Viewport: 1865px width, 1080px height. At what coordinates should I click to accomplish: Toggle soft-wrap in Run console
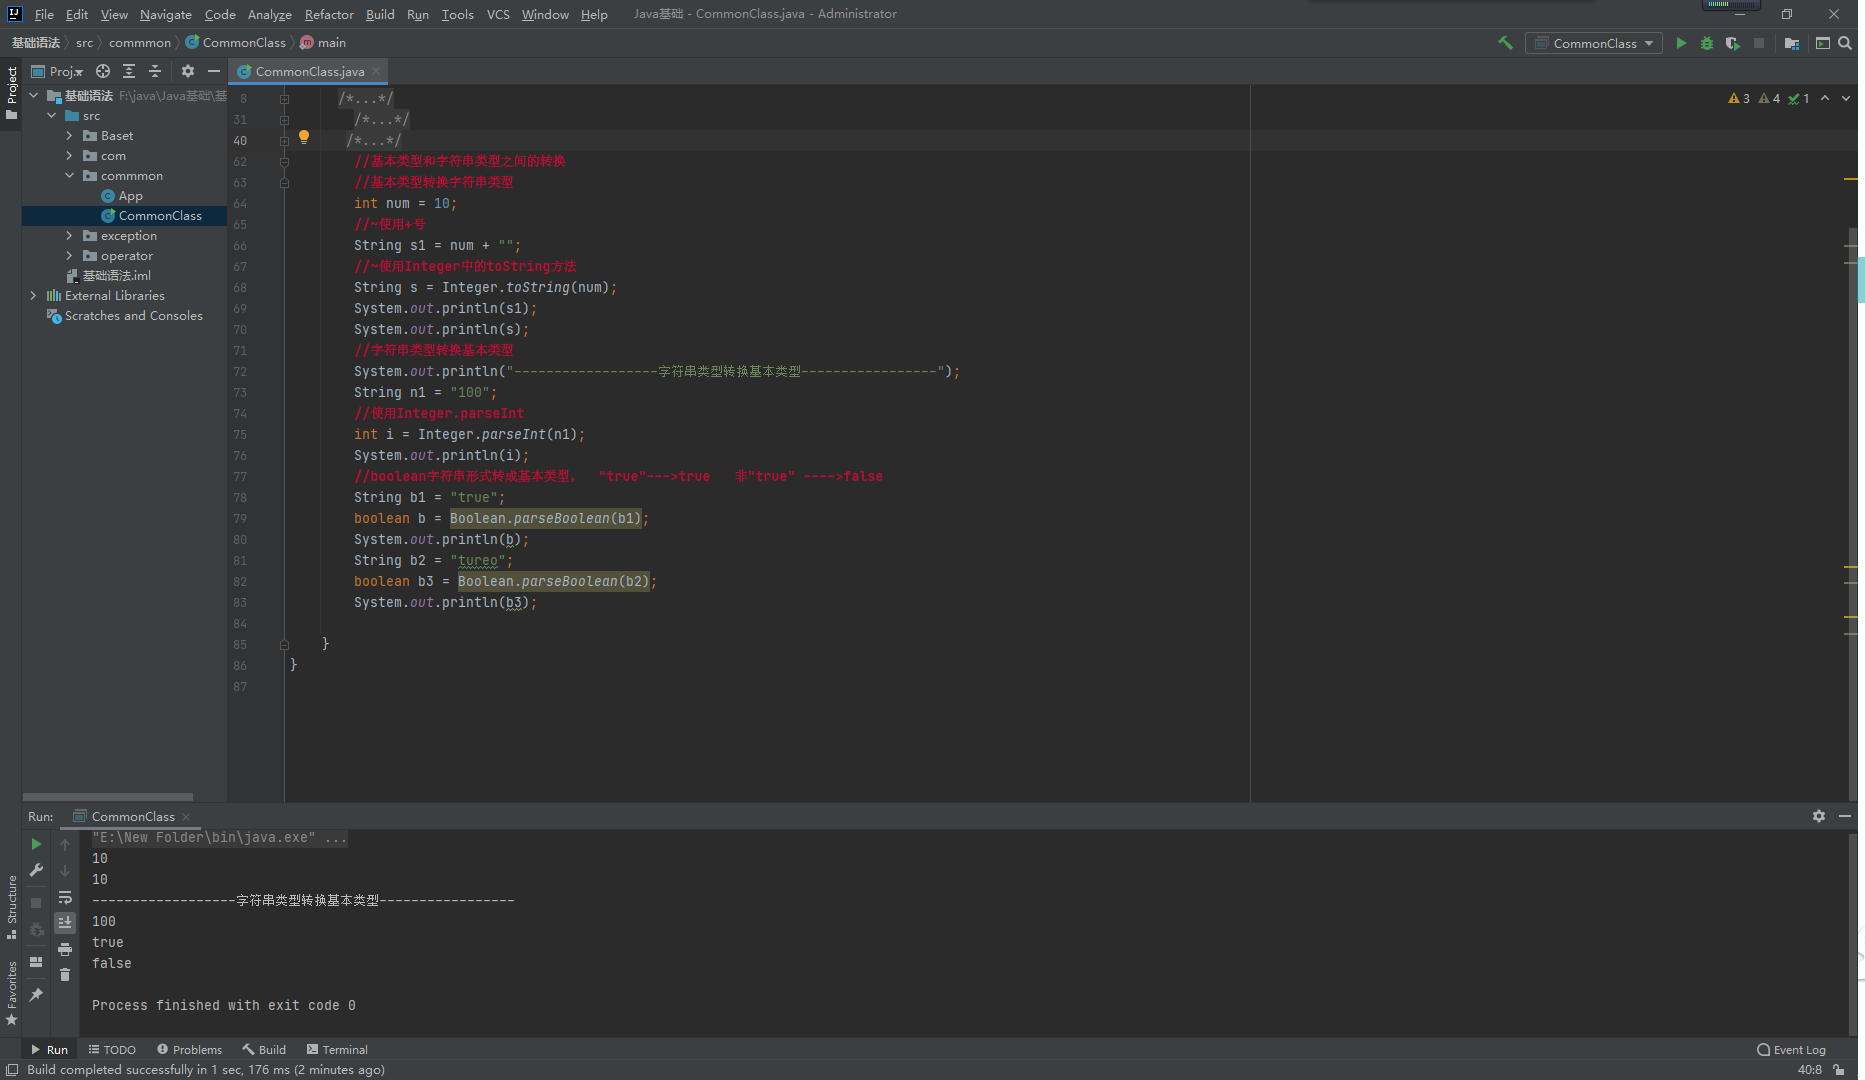click(65, 897)
